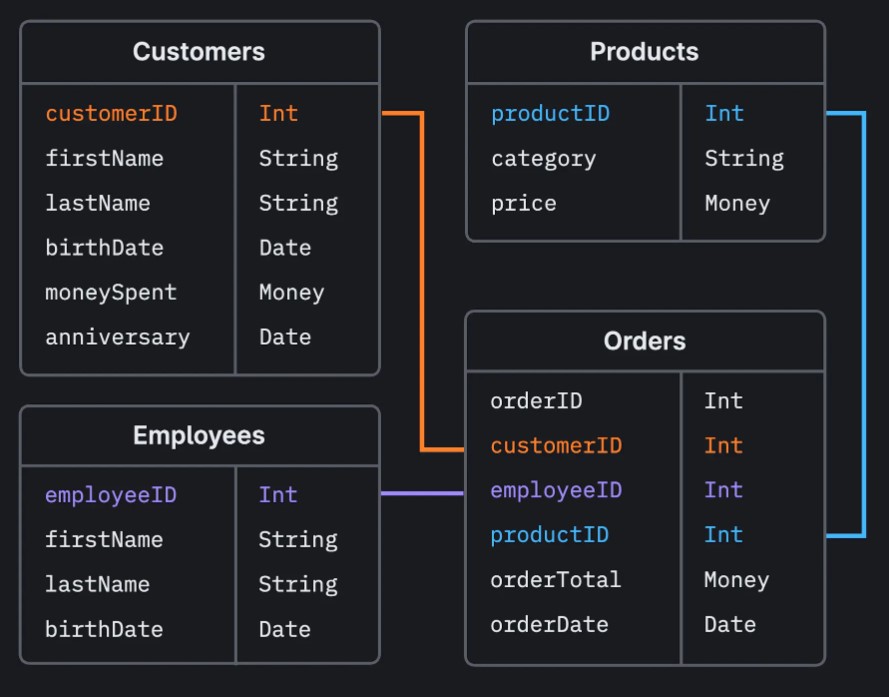Select the orderDate field in Orders
The height and width of the screenshot is (697, 889).
click(549, 625)
